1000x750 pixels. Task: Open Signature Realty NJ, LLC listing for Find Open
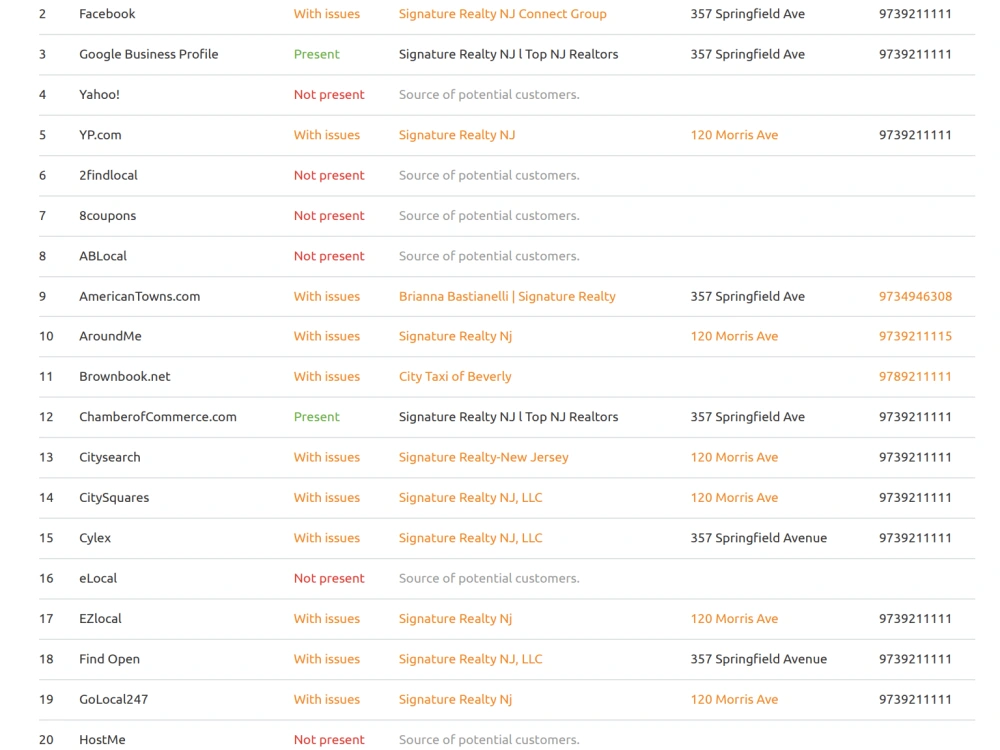point(471,659)
